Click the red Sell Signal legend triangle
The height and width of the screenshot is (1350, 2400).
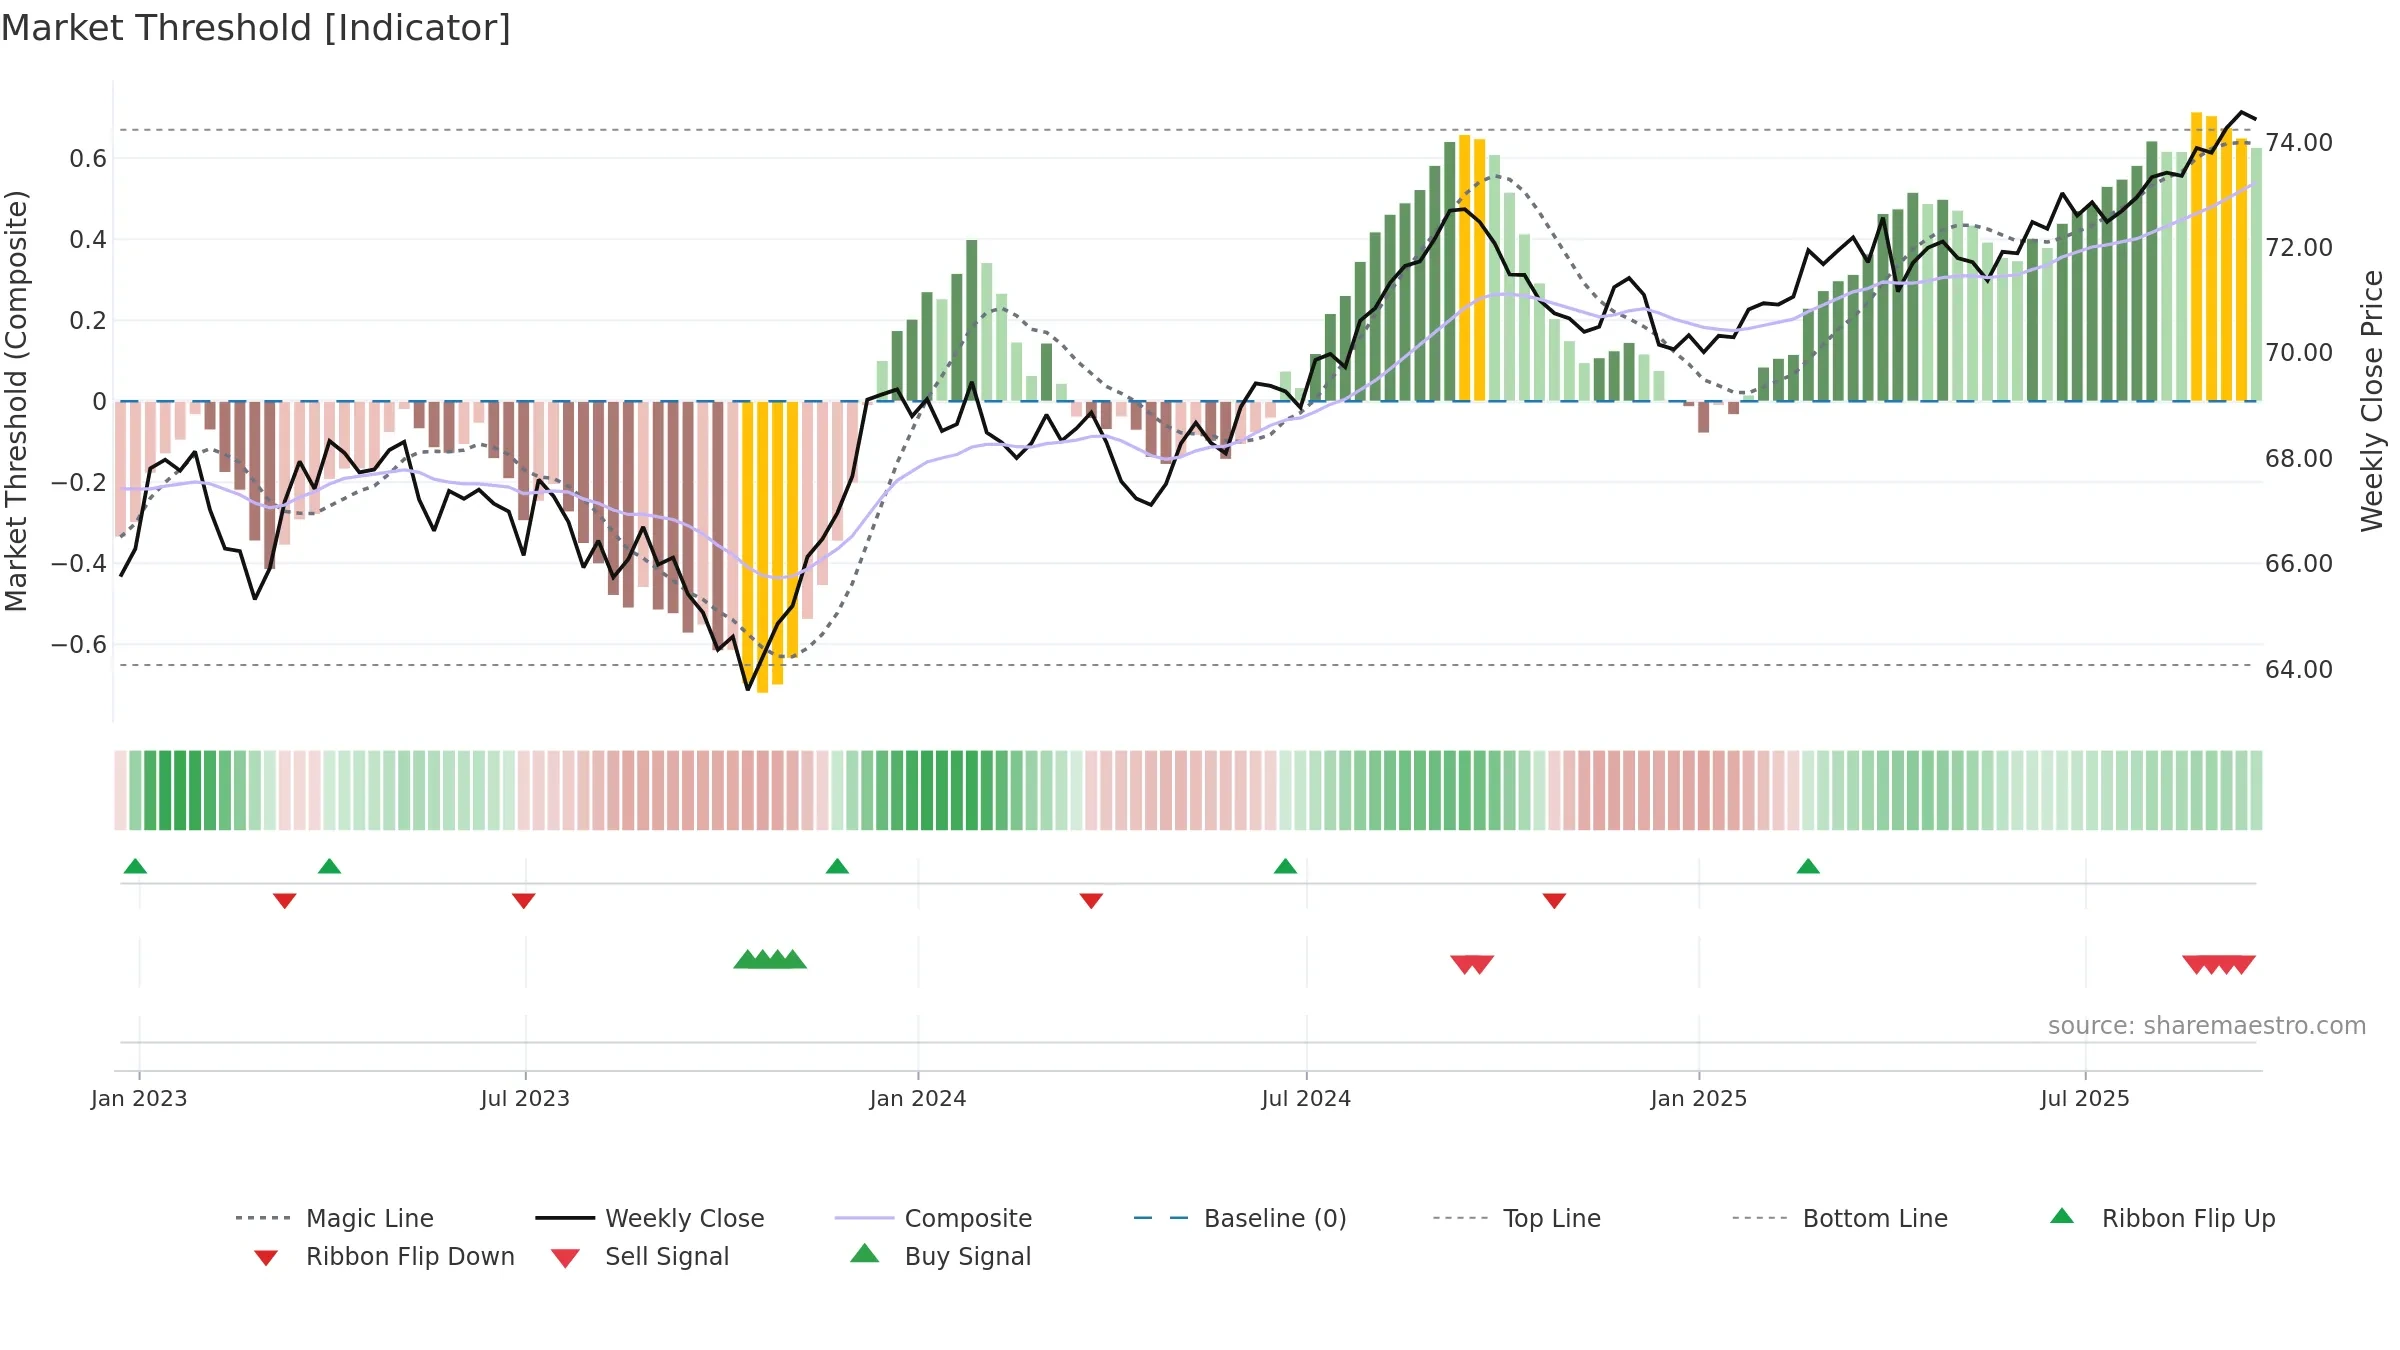565,1258
